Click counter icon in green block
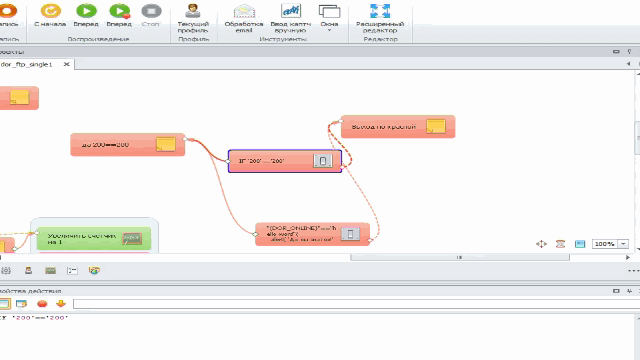 click(132, 238)
